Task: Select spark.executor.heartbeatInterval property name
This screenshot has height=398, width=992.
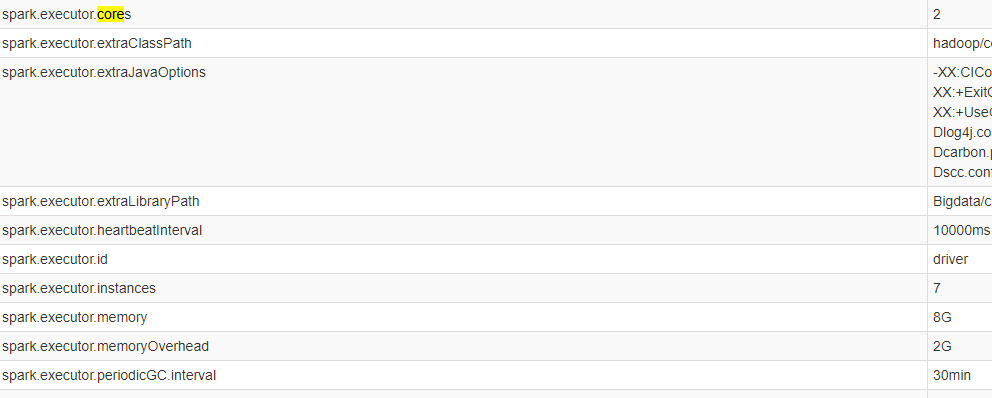Action: pos(102,230)
